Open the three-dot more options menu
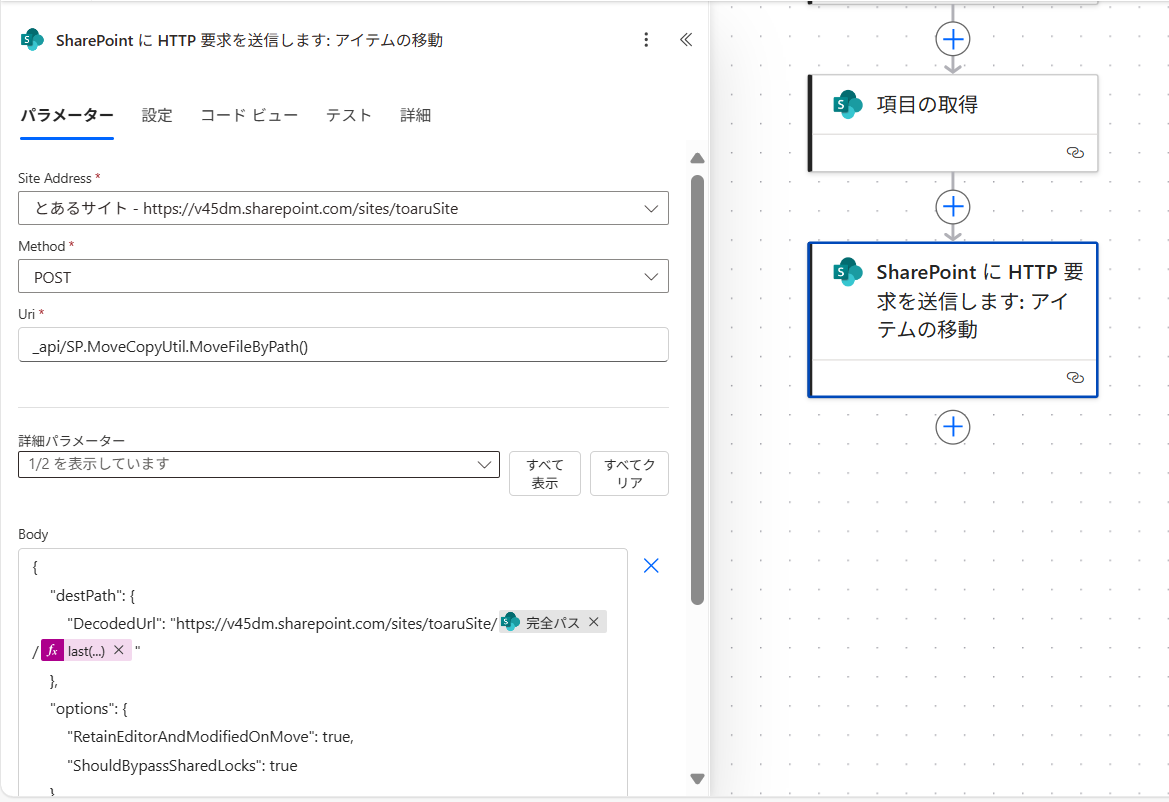1169x802 pixels. tap(646, 40)
